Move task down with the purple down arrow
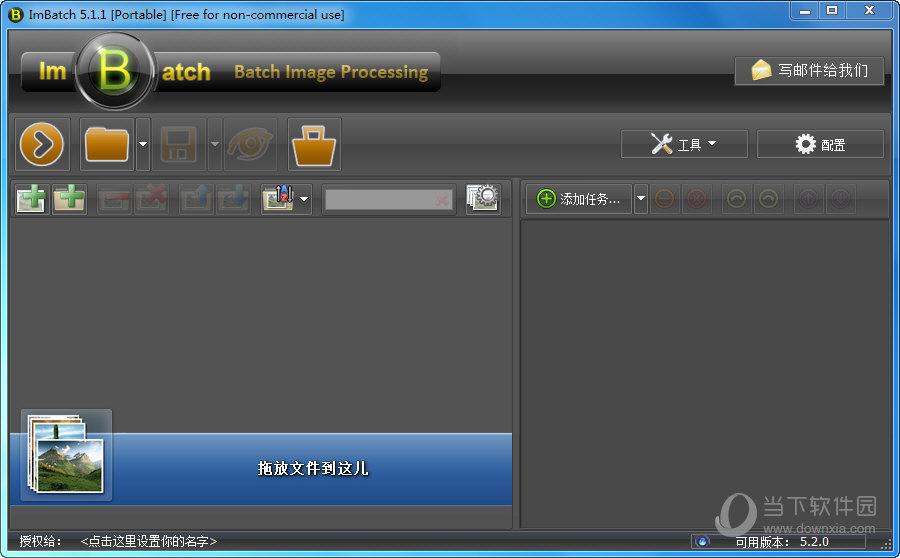 (x=841, y=199)
